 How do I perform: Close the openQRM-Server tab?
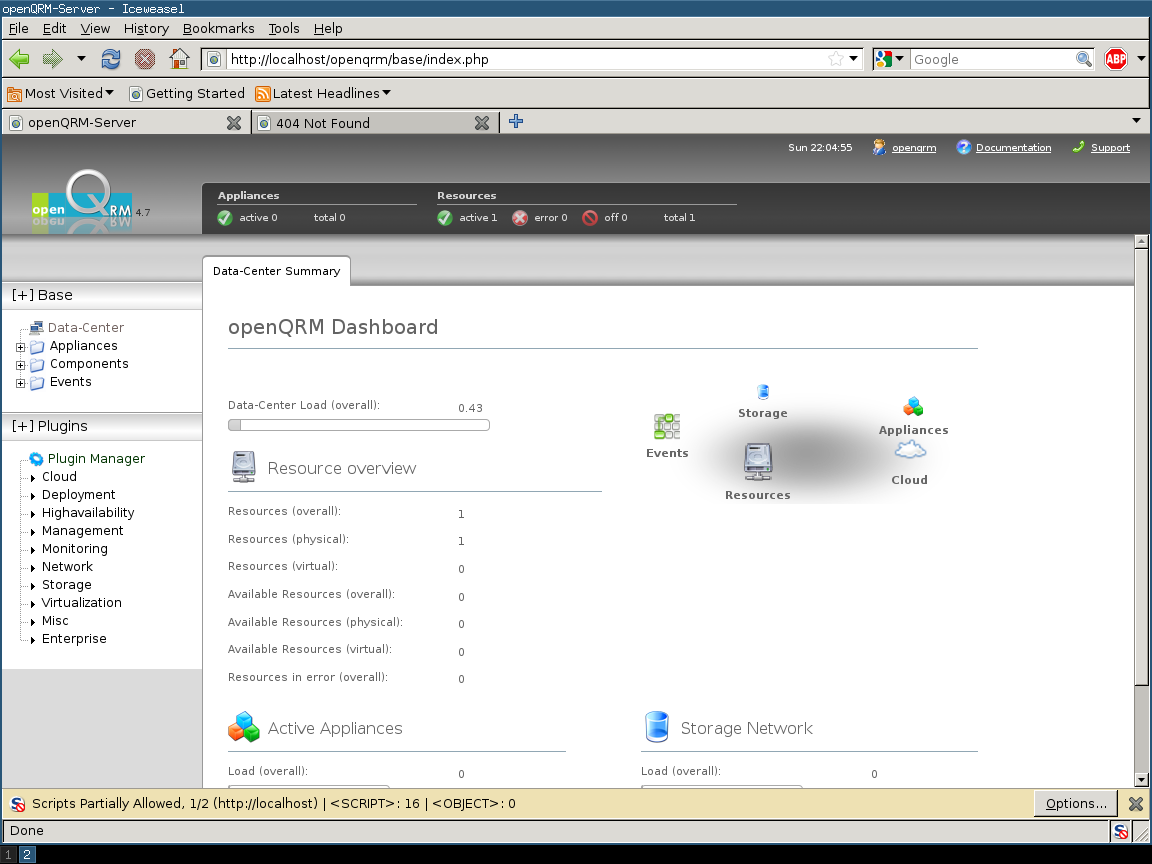click(234, 123)
